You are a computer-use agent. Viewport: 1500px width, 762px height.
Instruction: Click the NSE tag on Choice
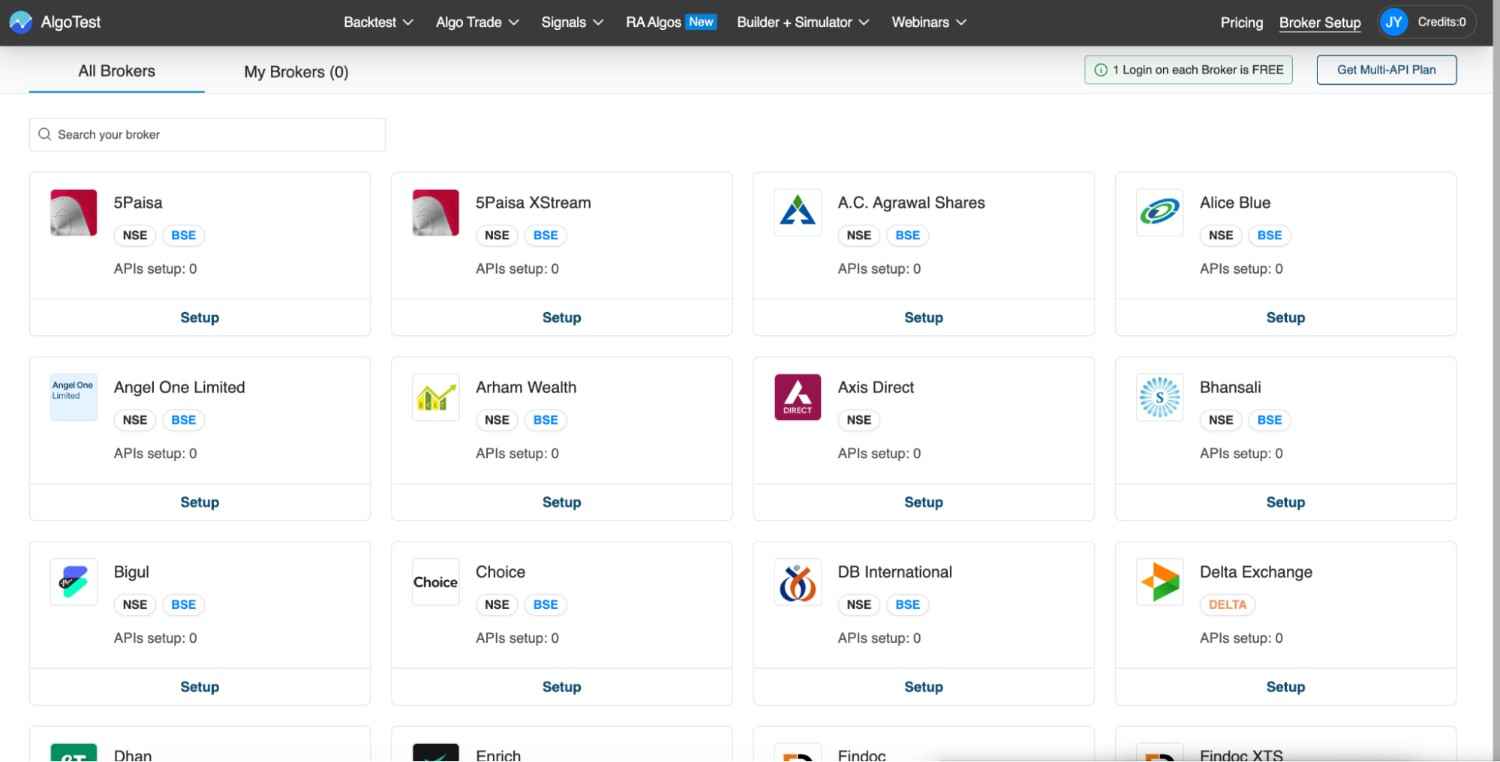(x=497, y=605)
